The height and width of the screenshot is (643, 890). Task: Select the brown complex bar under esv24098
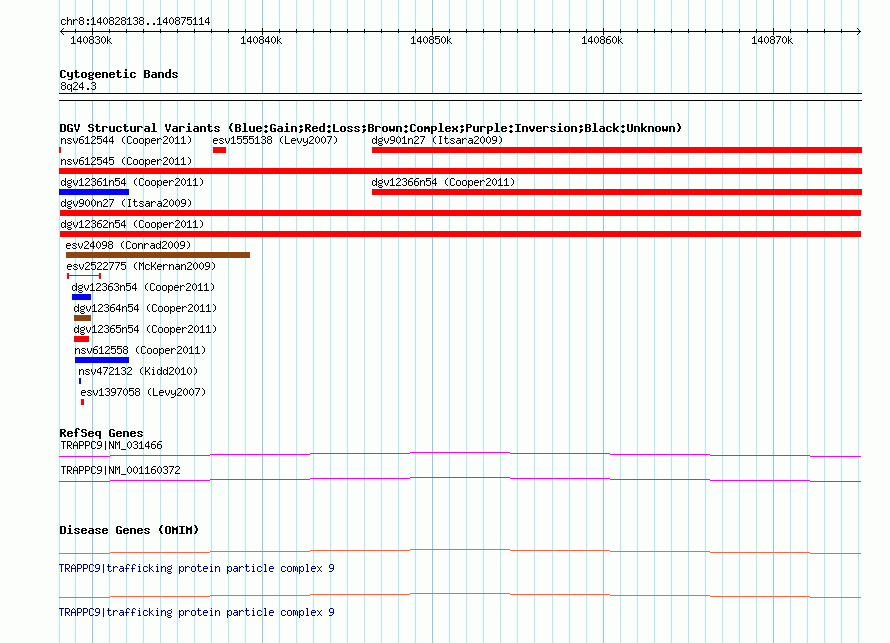coord(158,255)
